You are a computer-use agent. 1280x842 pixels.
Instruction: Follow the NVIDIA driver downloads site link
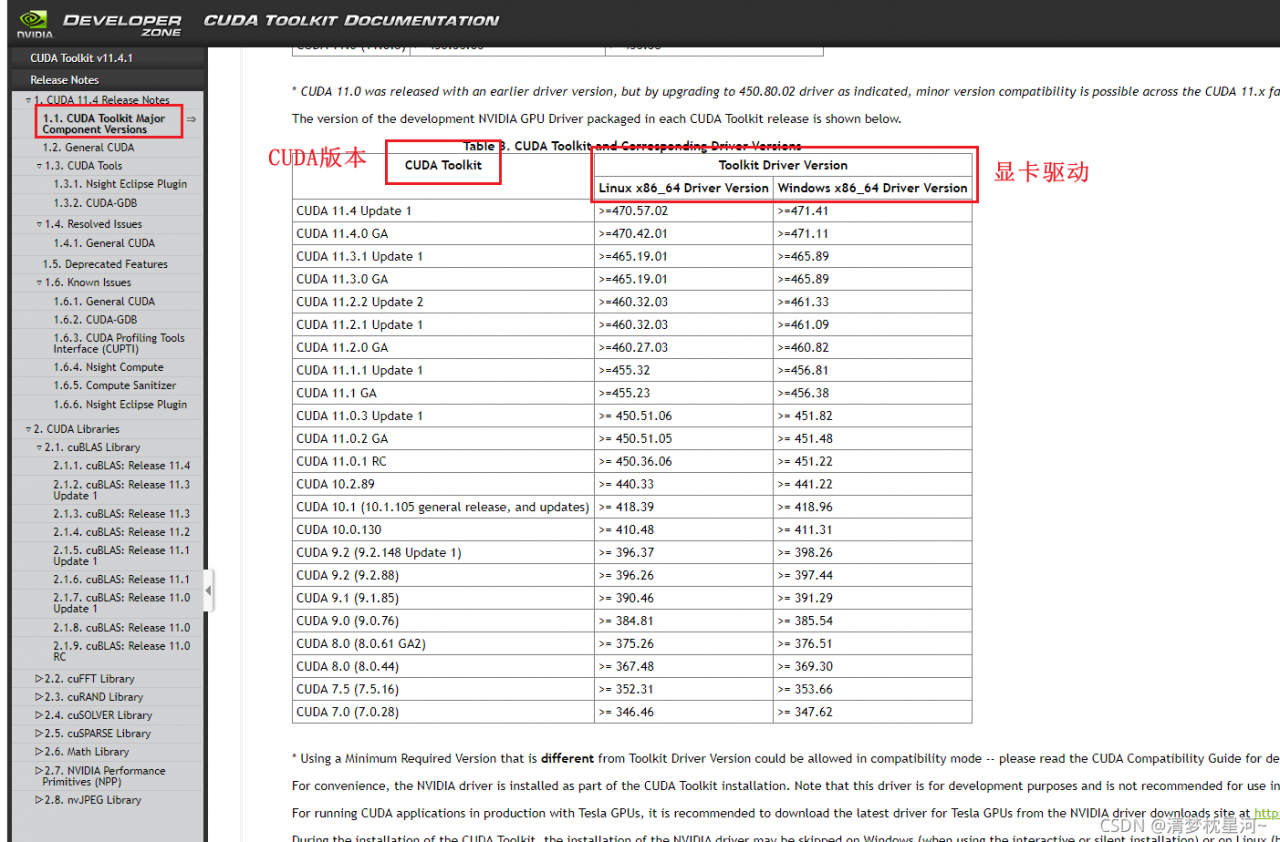(x=1267, y=813)
